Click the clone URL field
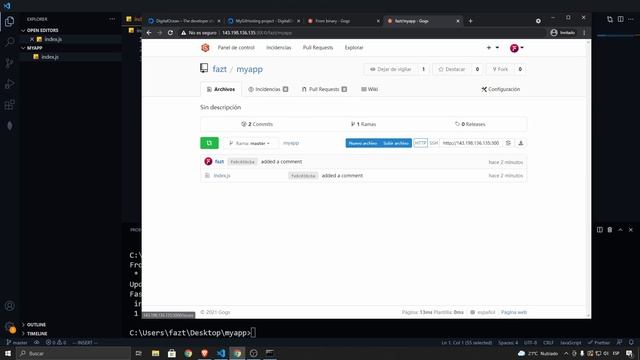This screenshot has width=640, height=360. coord(471,143)
